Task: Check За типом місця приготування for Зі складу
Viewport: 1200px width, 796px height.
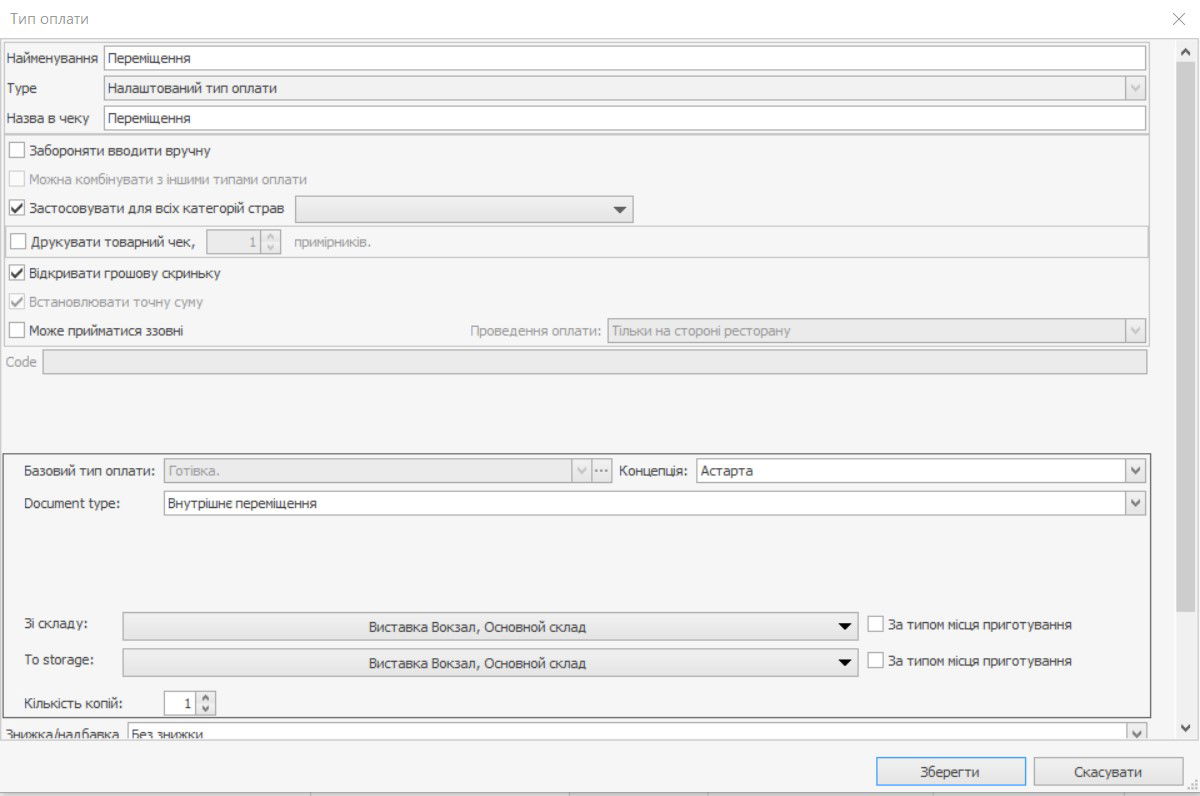Action: (876, 624)
